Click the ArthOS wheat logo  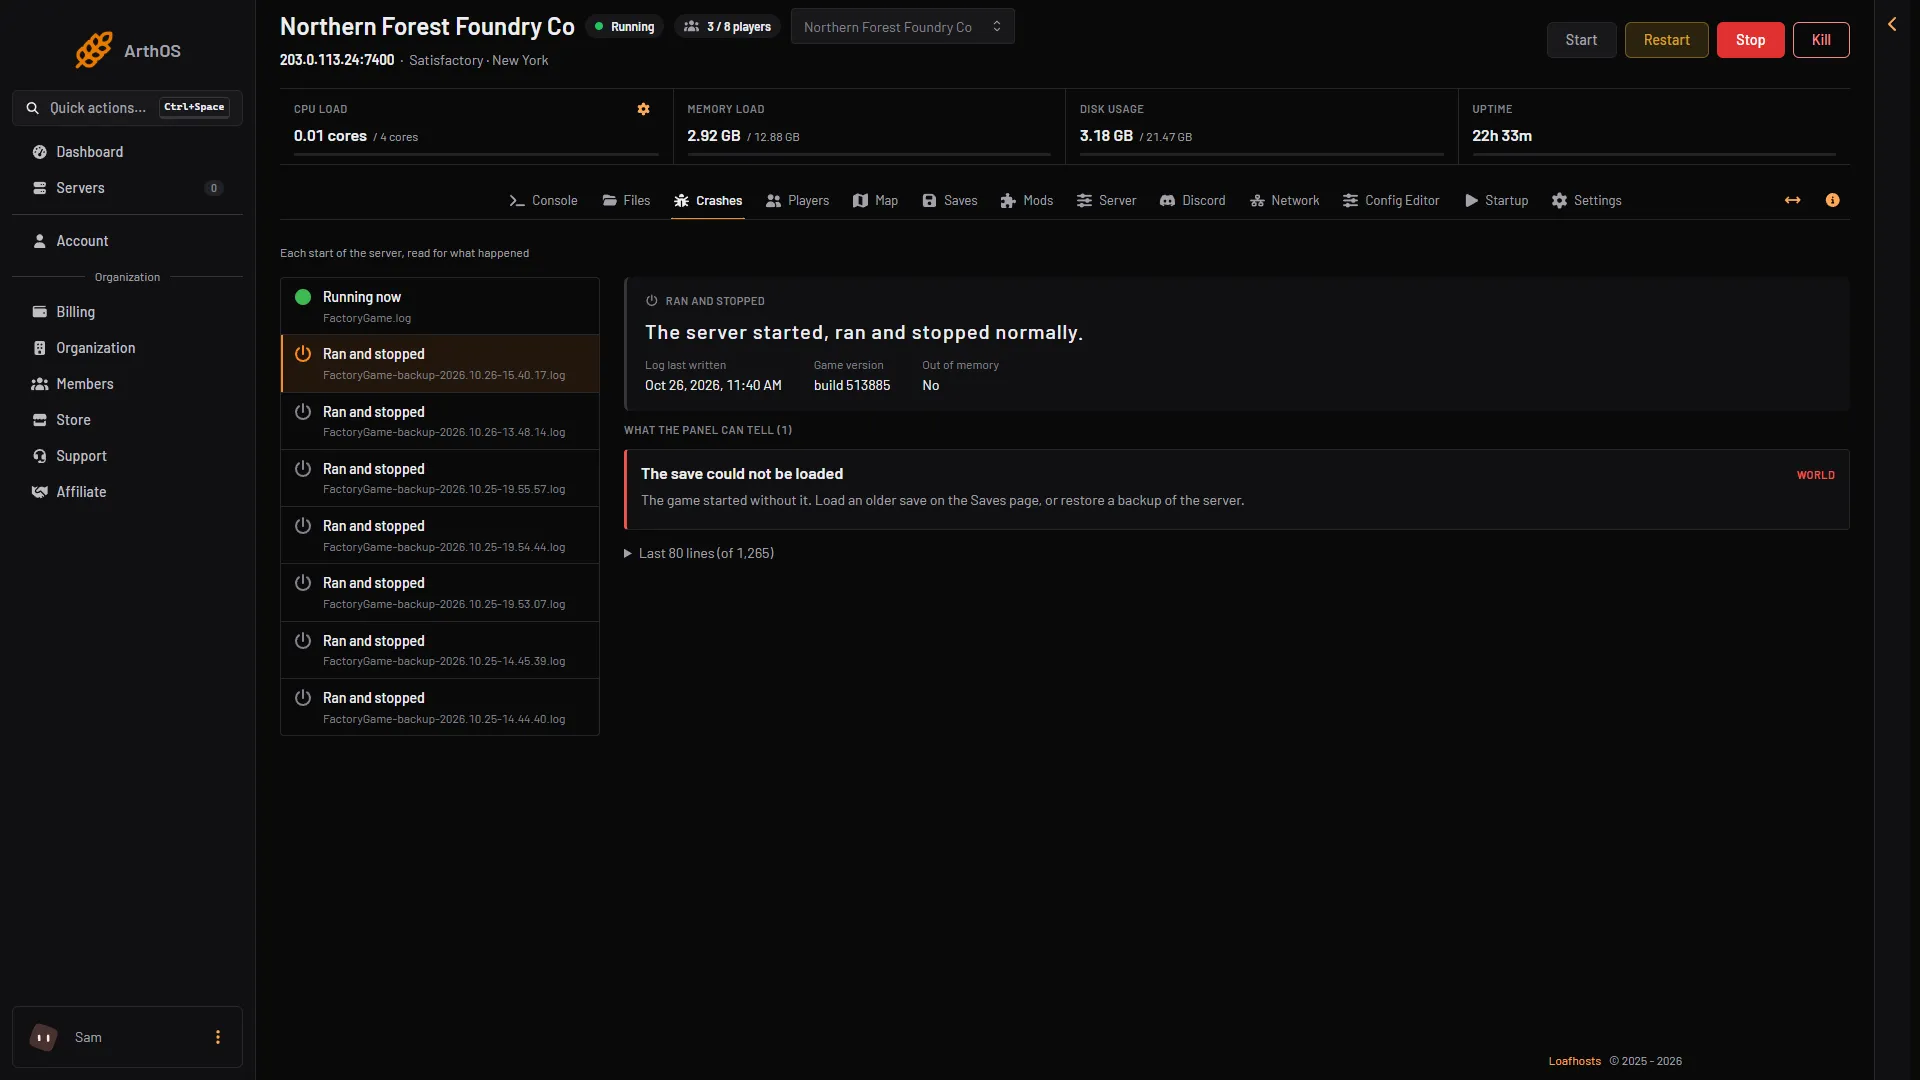point(94,50)
